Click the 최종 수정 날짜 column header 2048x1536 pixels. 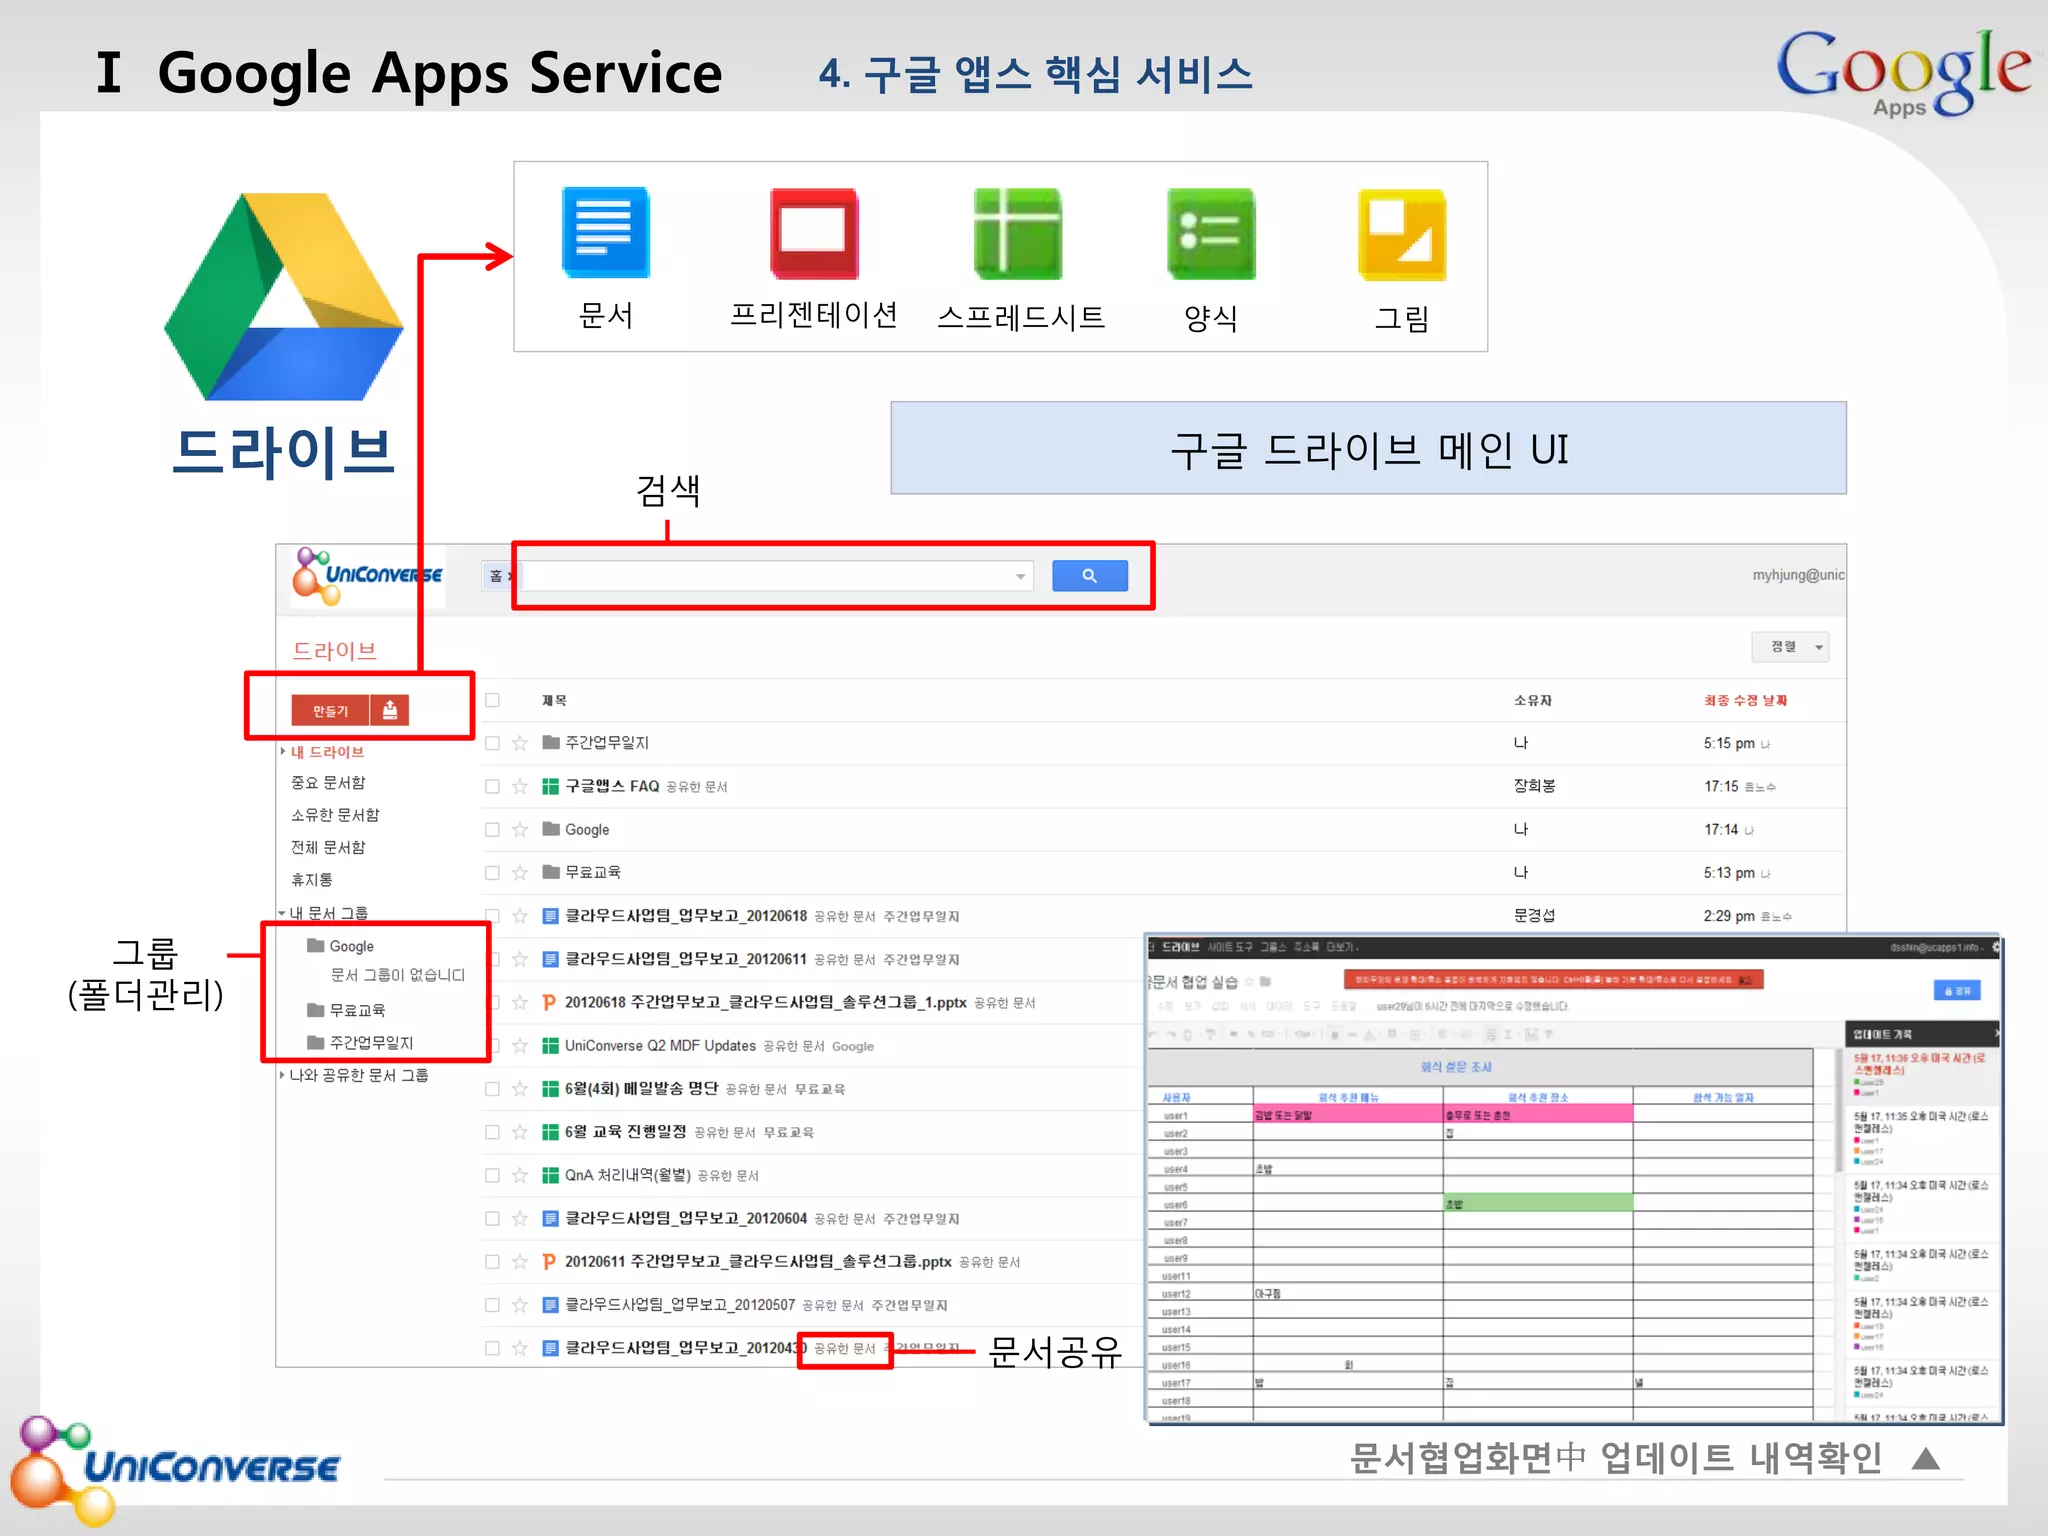click(x=1746, y=700)
